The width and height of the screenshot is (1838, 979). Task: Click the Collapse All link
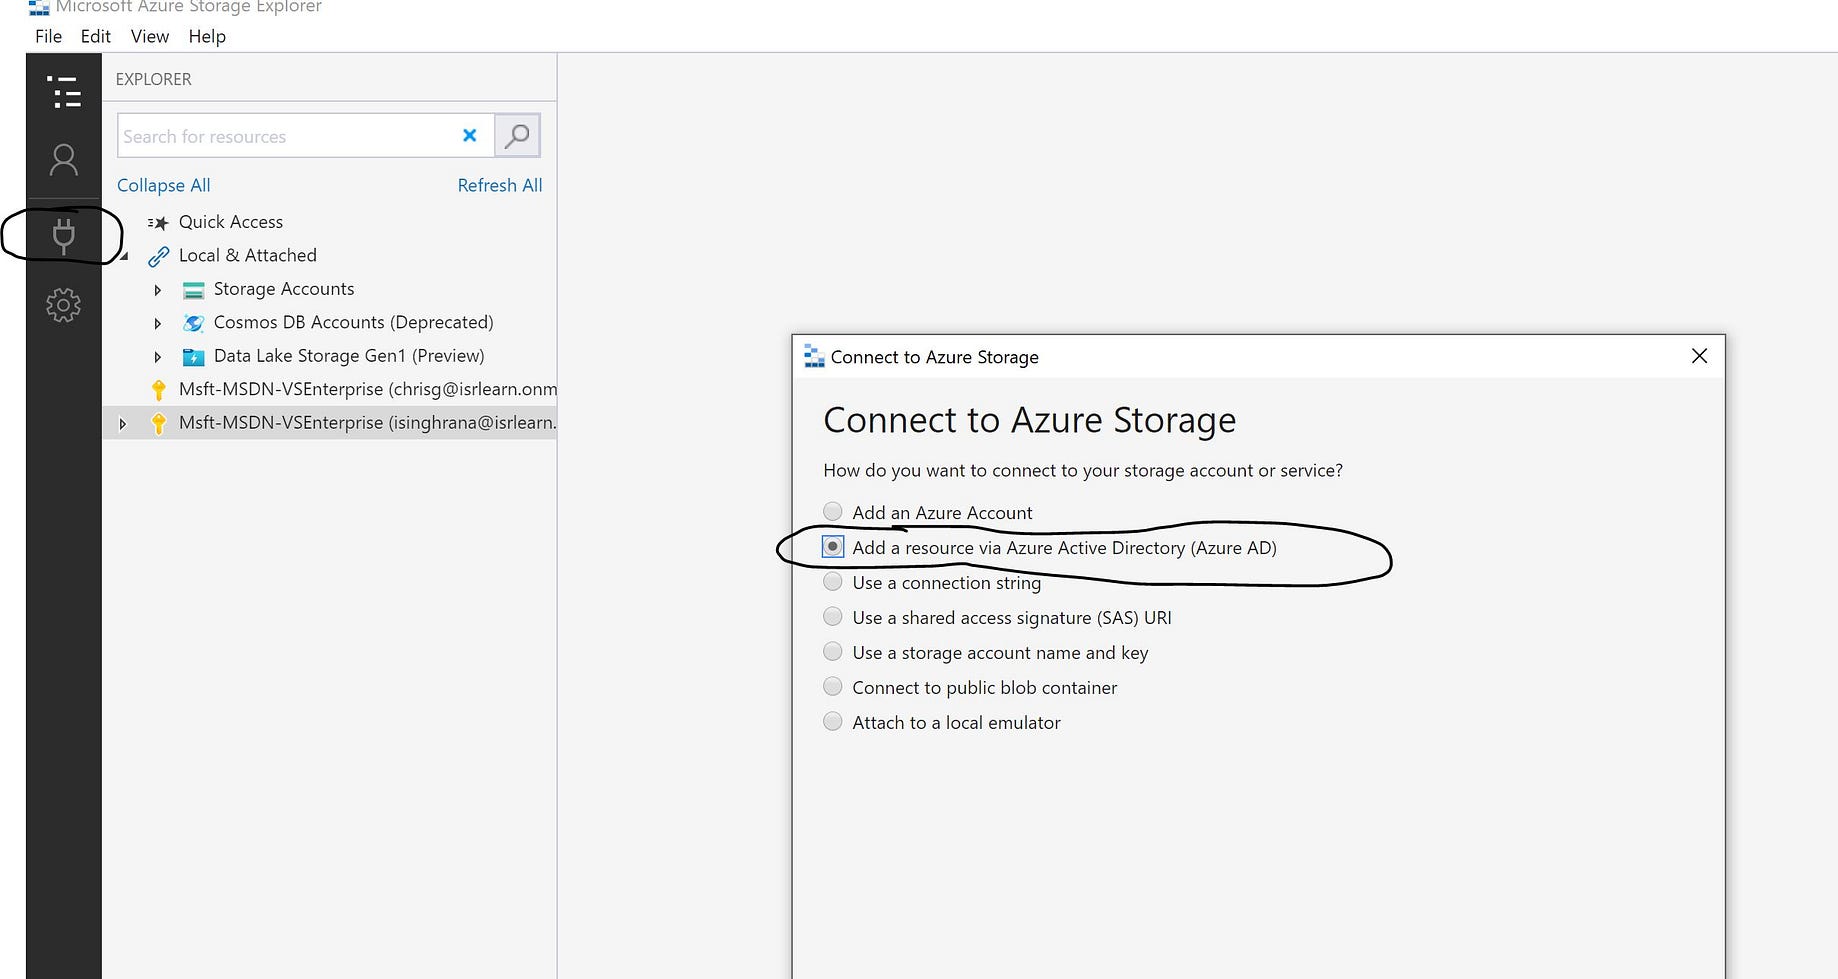coord(163,185)
